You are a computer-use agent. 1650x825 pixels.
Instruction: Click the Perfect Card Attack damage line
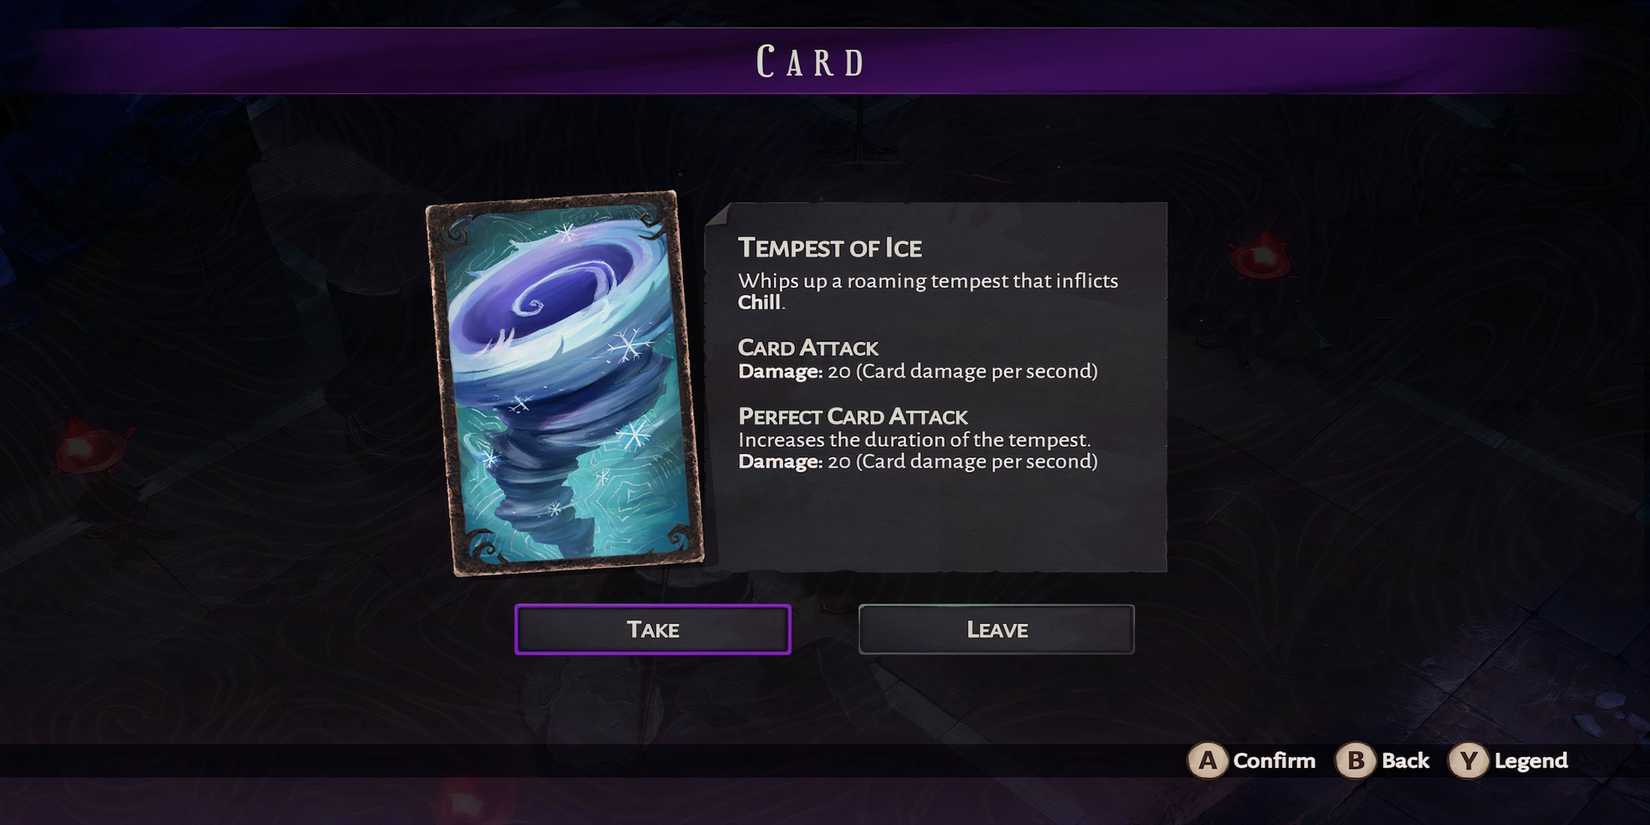pos(917,461)
